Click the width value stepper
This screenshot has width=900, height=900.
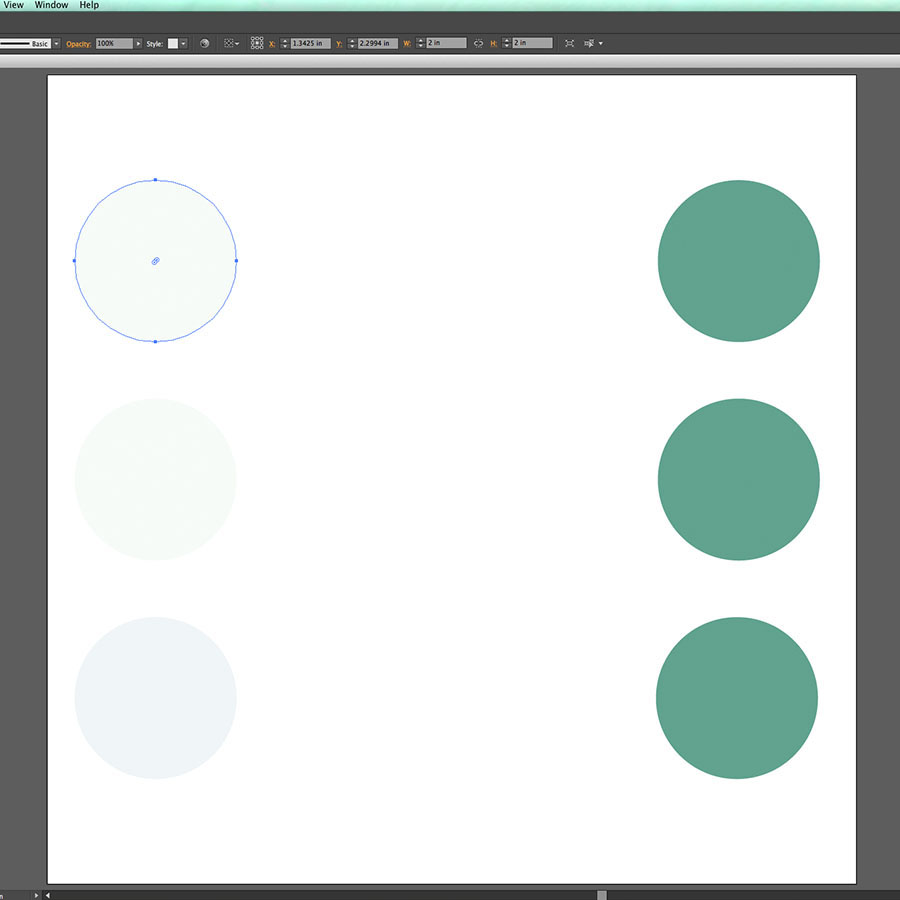point(420,43)
